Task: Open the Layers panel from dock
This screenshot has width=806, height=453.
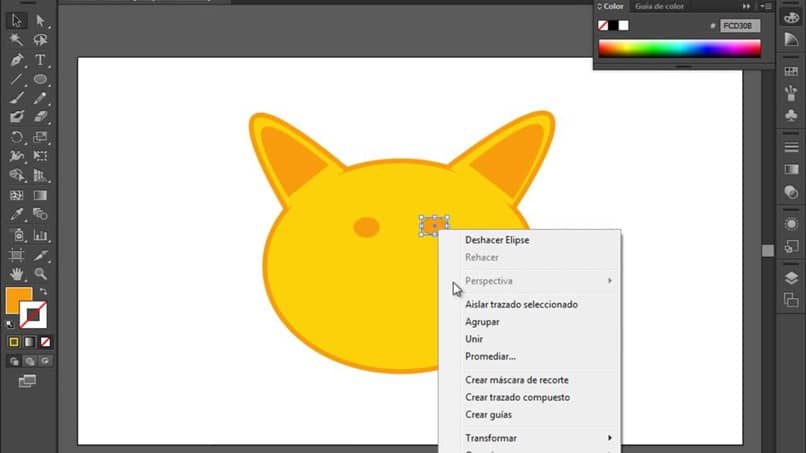Action: point(791,278)
